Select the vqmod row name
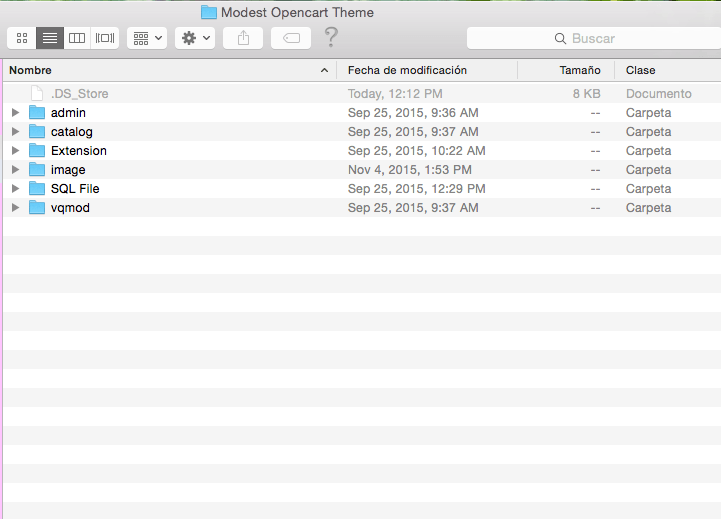721x519 pixels. click(x=70, y=208)
